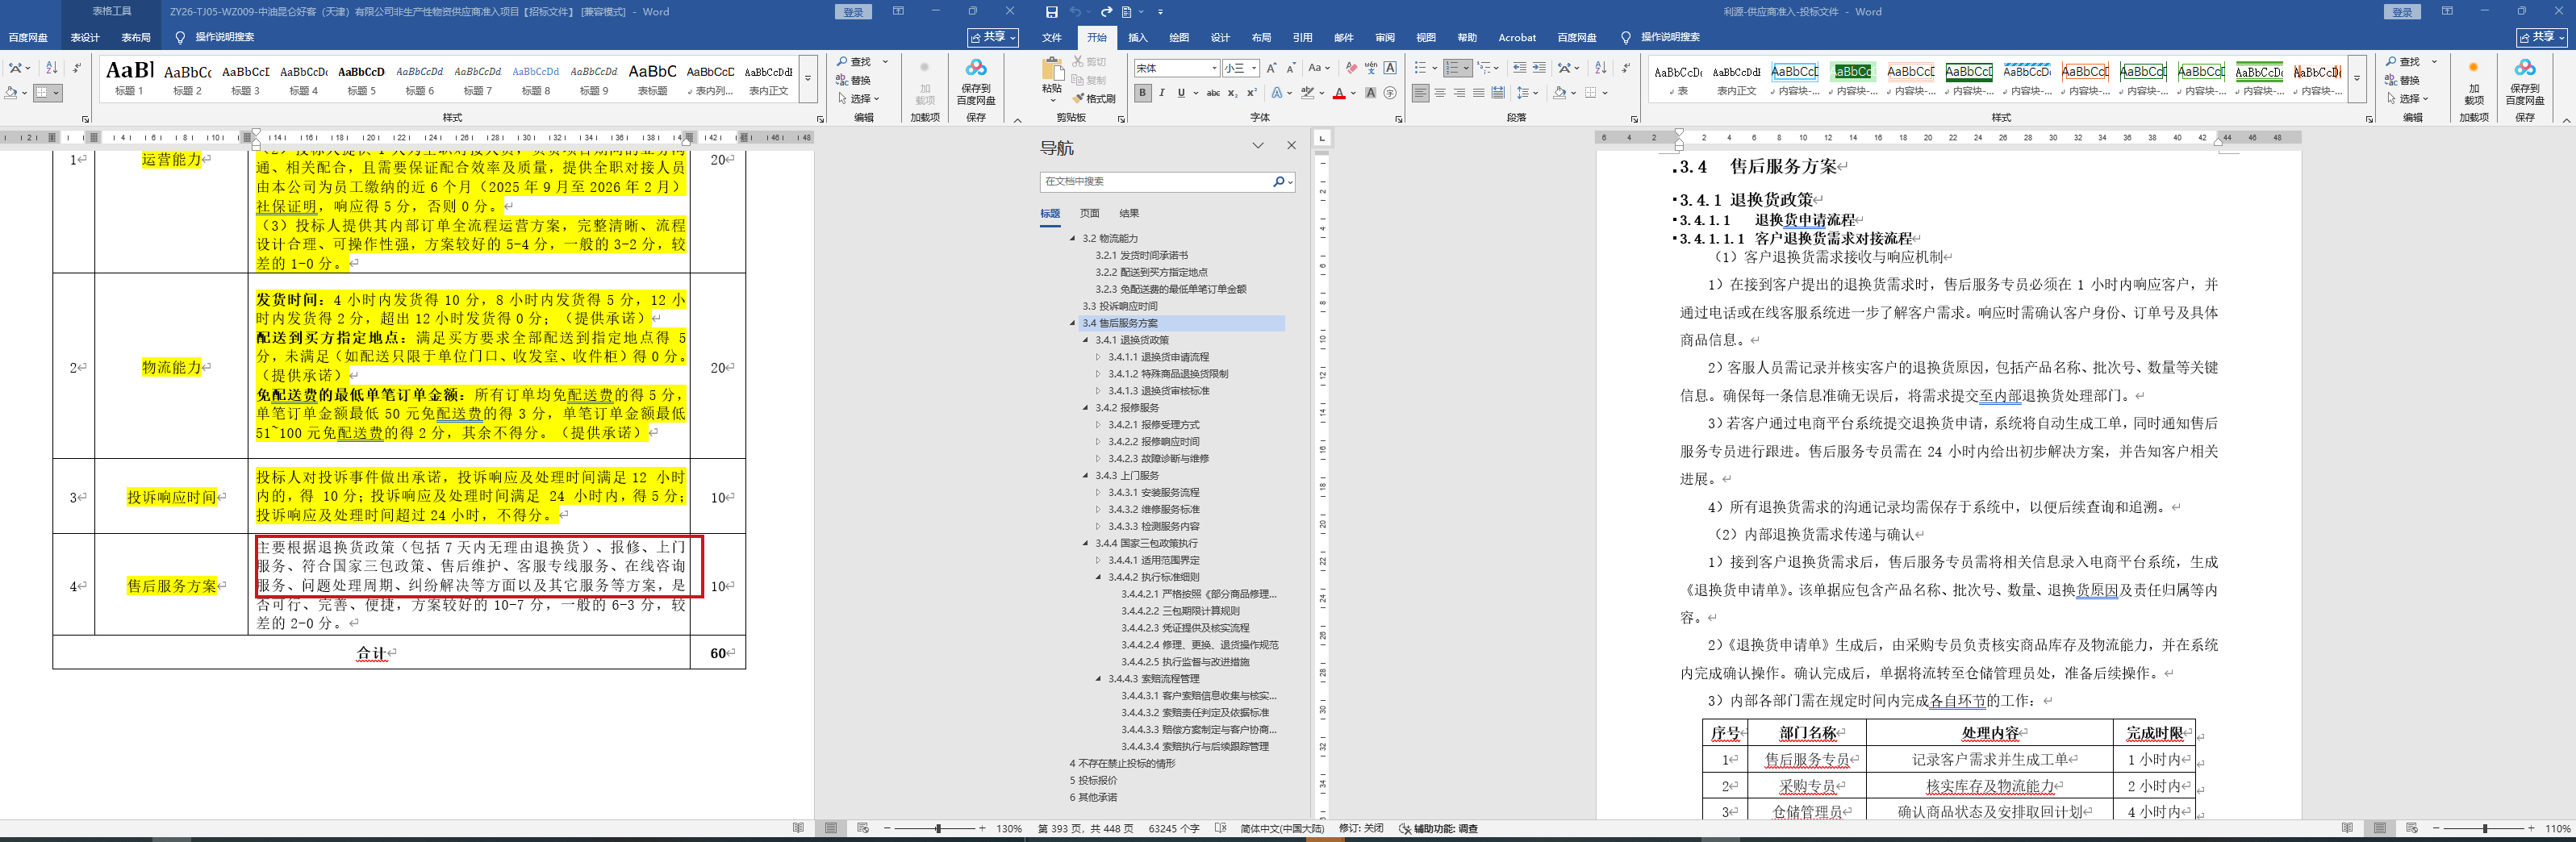Click the Sort (A-Z) paragraph icon
The height and width of the screenshot is (842, 2576).
pos(1600,68)
